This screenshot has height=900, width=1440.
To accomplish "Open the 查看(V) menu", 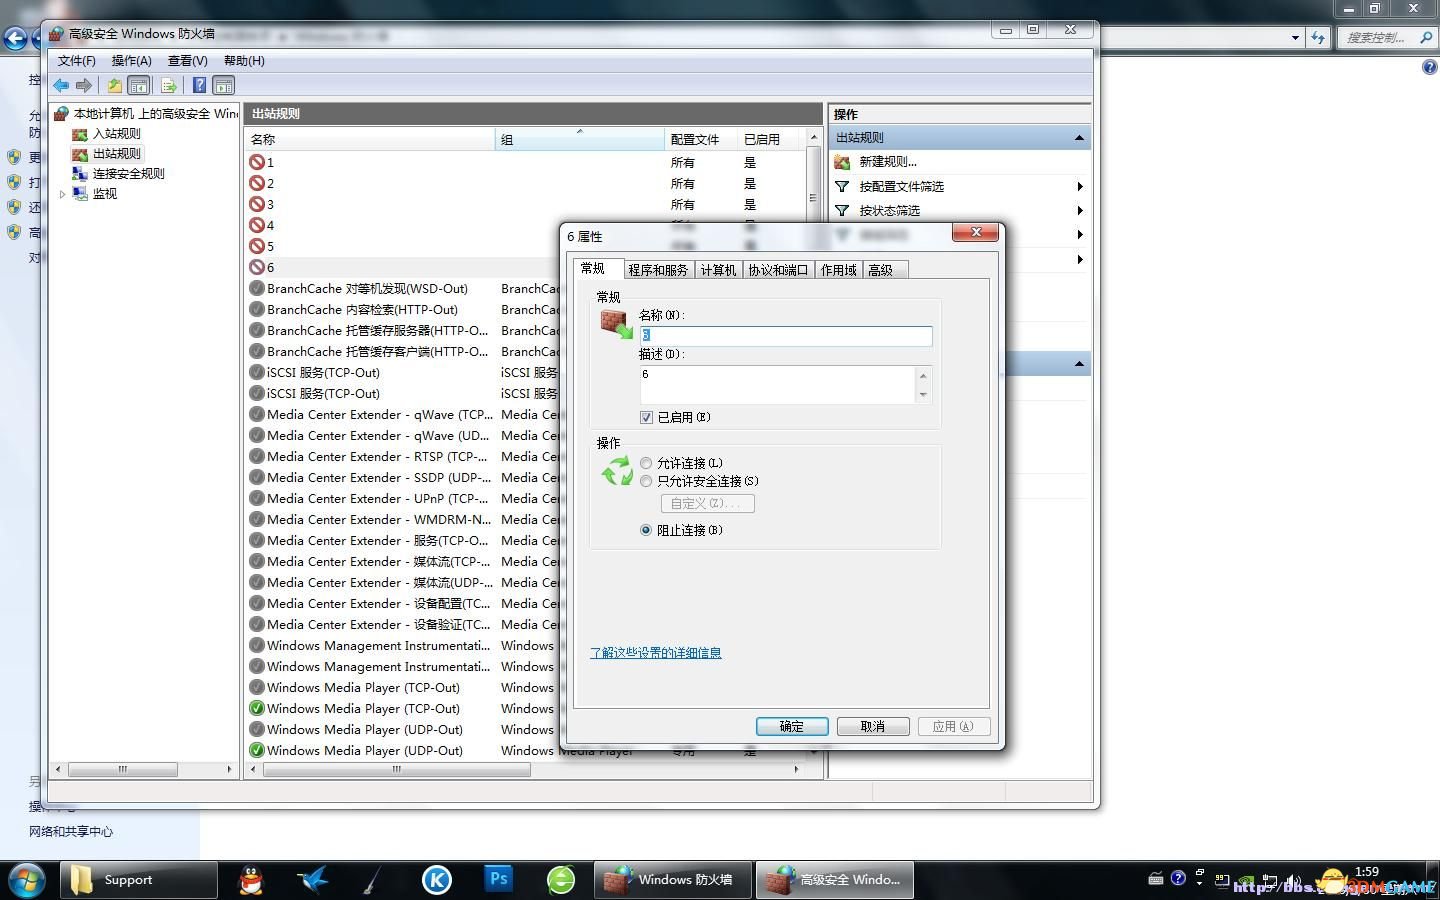I will pyautogui.click(x=188, y=61).
